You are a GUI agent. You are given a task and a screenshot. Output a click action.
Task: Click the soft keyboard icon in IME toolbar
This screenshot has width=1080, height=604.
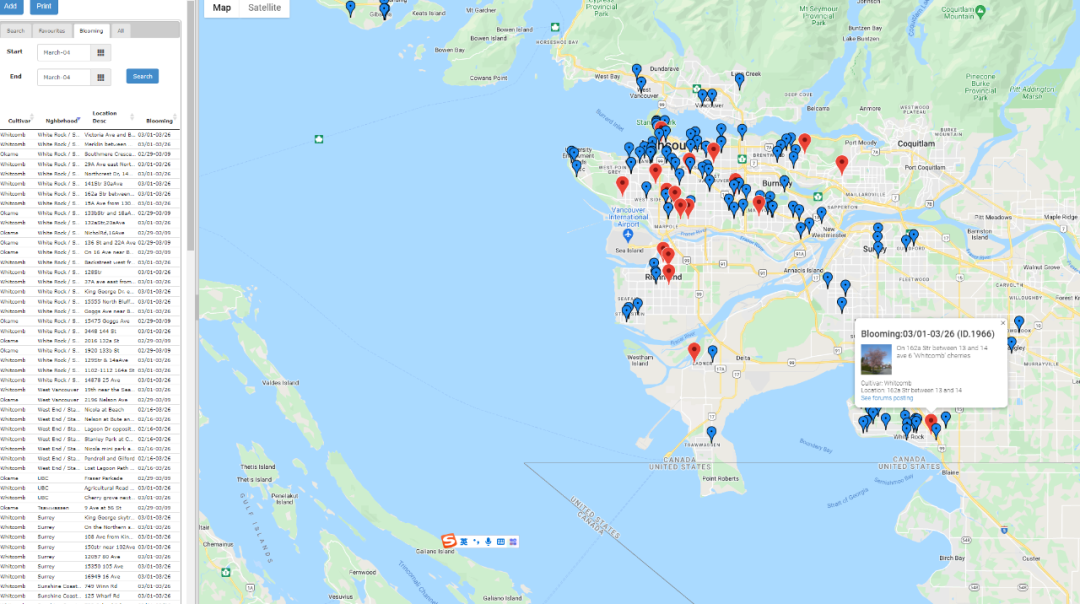[500, 541]
